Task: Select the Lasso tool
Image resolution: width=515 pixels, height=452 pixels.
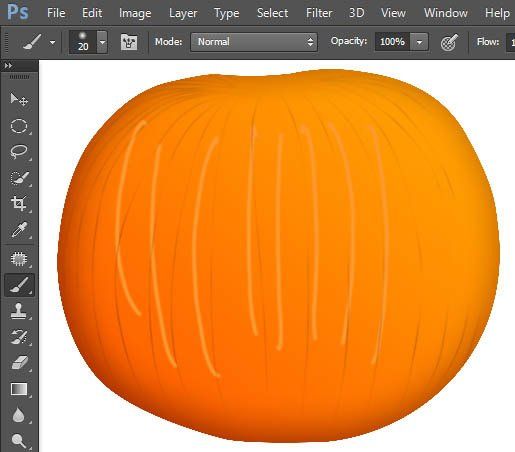Action: 19,152
